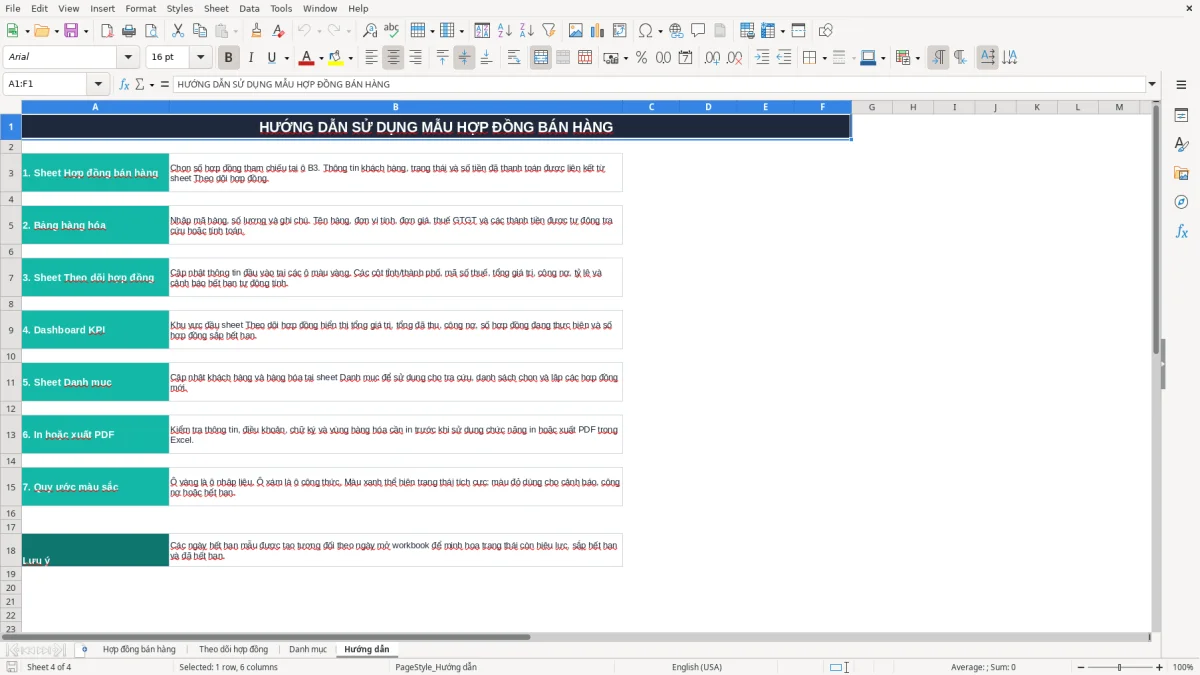The height and width of the screenshot is (675, 1200).
Task: Insert a special character
Action: (x=645, y=31)
